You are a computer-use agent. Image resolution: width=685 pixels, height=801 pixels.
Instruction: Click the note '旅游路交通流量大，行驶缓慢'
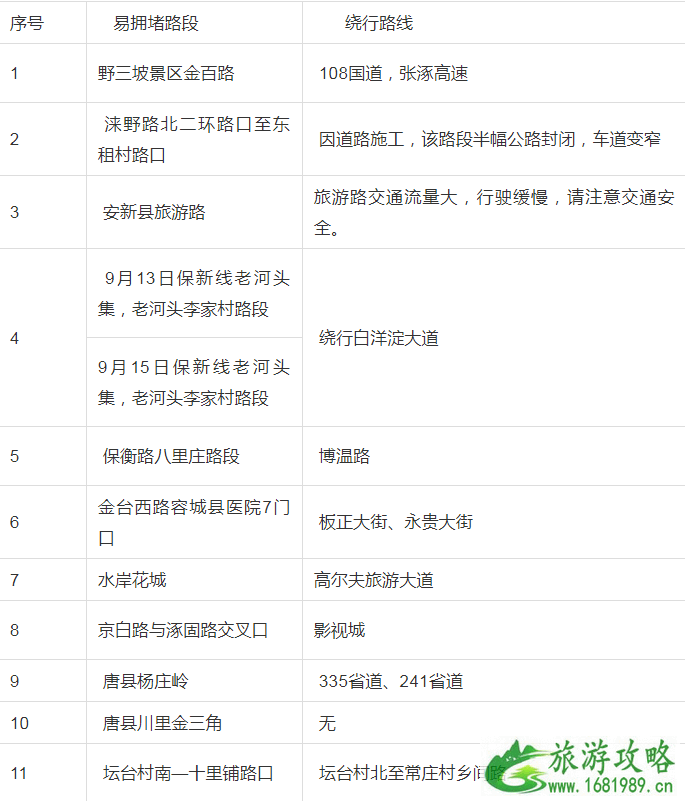[x=431, y=197]
